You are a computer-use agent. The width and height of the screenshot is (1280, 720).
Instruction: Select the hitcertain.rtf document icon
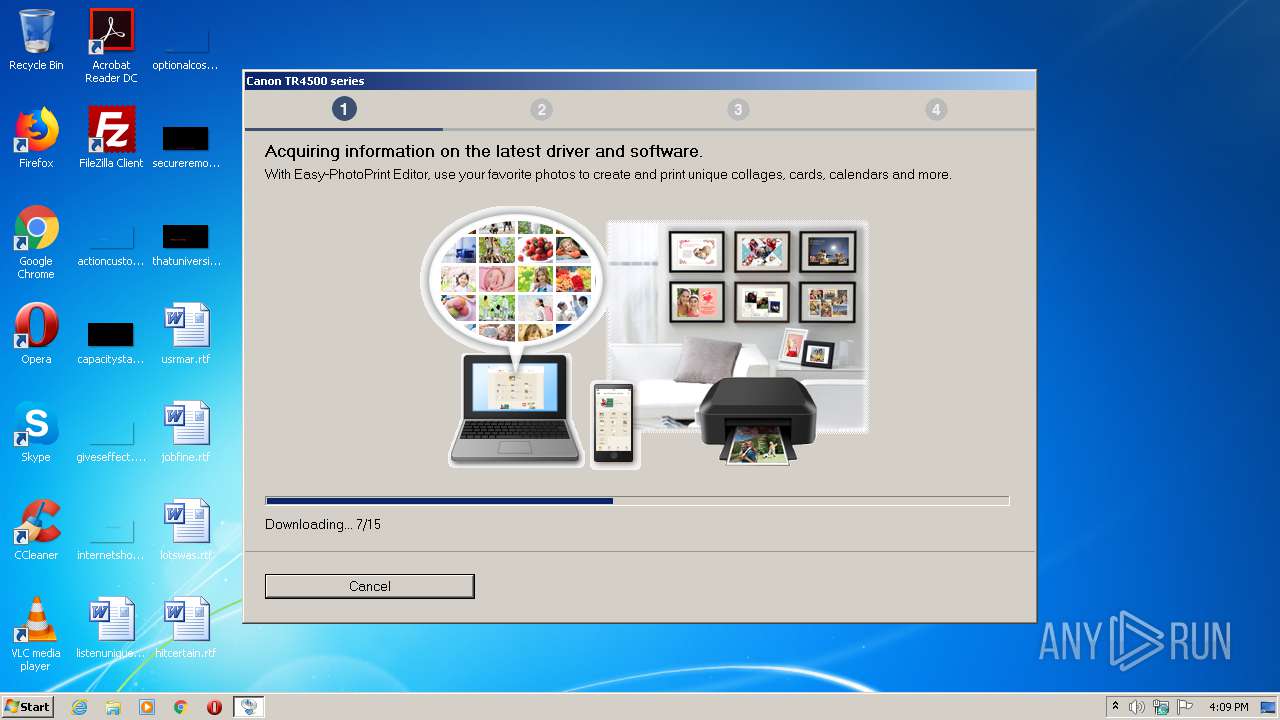point(186,628)
